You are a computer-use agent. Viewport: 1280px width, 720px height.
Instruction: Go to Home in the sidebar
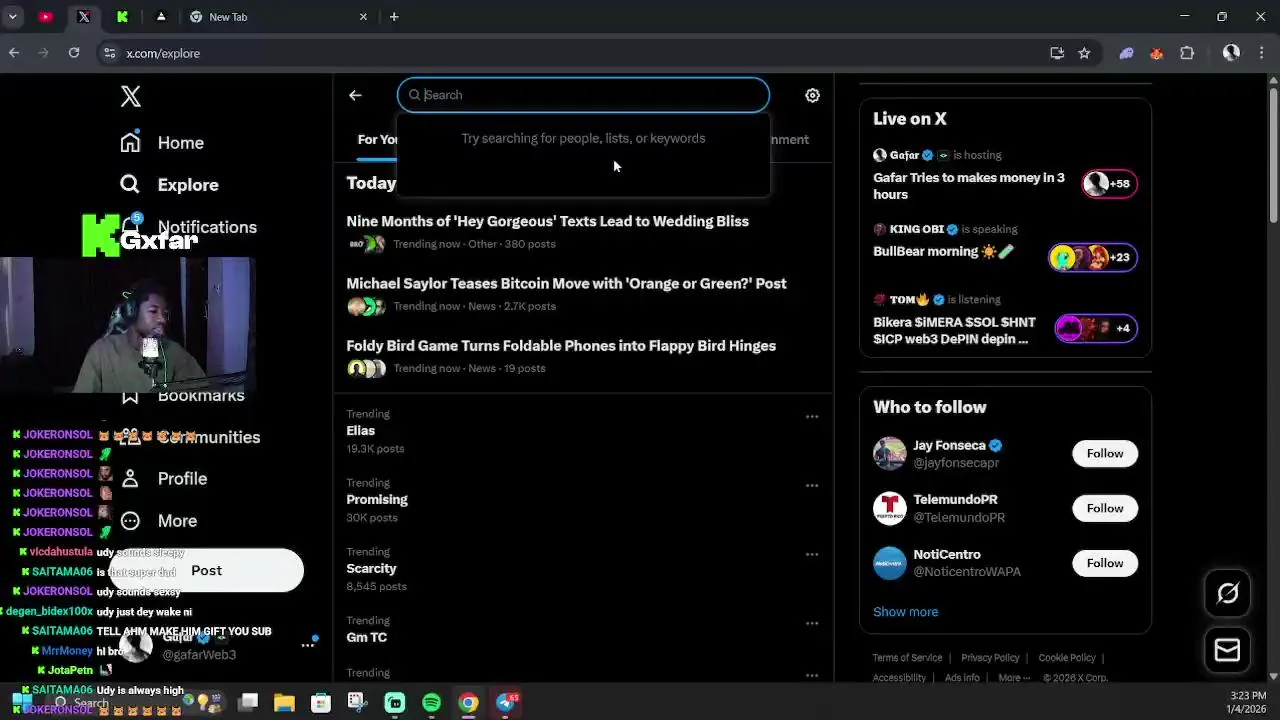pyautogui.click(x=161, y=143)
